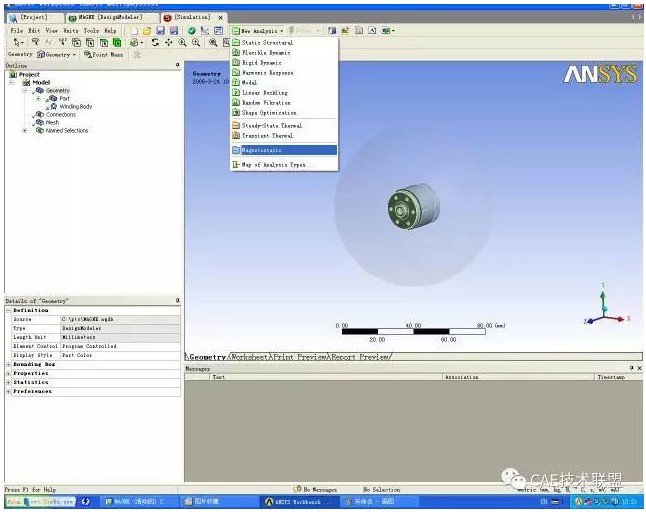
Task: Collapse the Geometry tree node
Action: coord(25,91)
